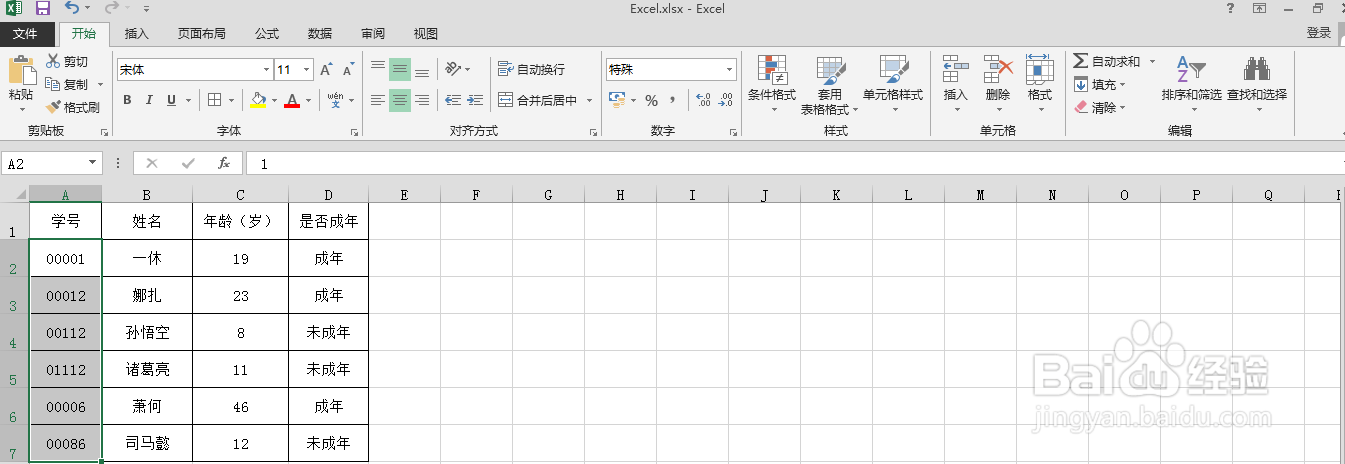Open the font name dropdown (宋体)
The height and width of the screenshot is (464, 1345).
click(x=266, y=70)
